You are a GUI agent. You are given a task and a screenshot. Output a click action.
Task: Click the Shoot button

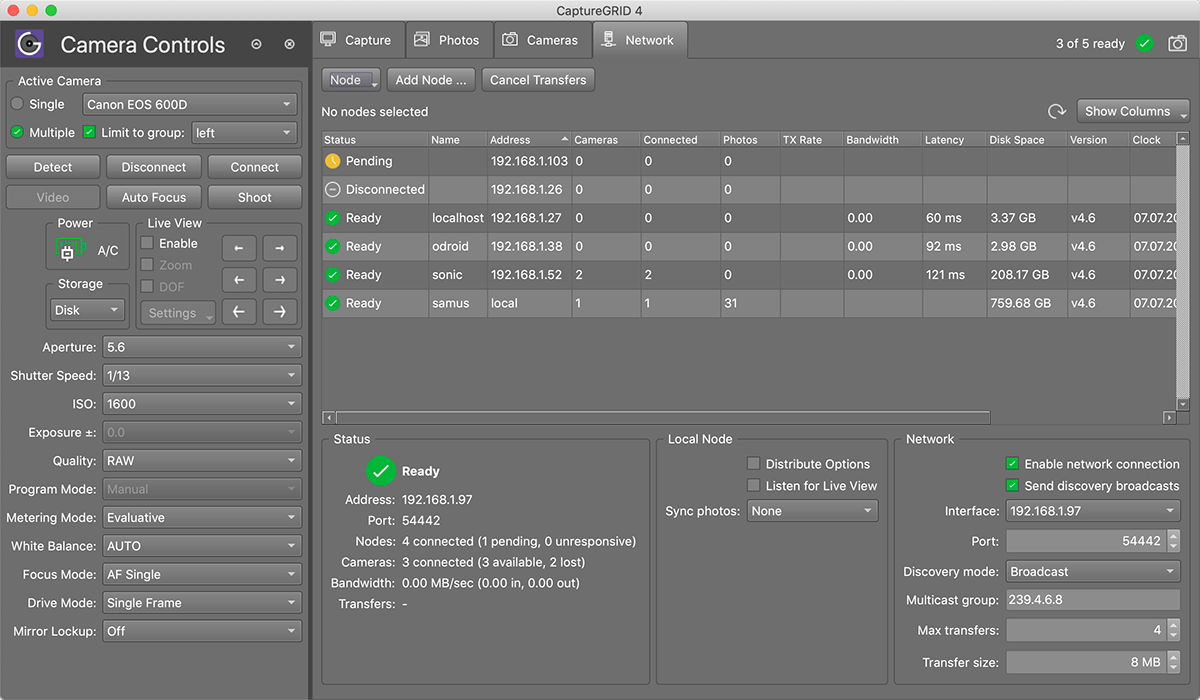tap(255, 197)
